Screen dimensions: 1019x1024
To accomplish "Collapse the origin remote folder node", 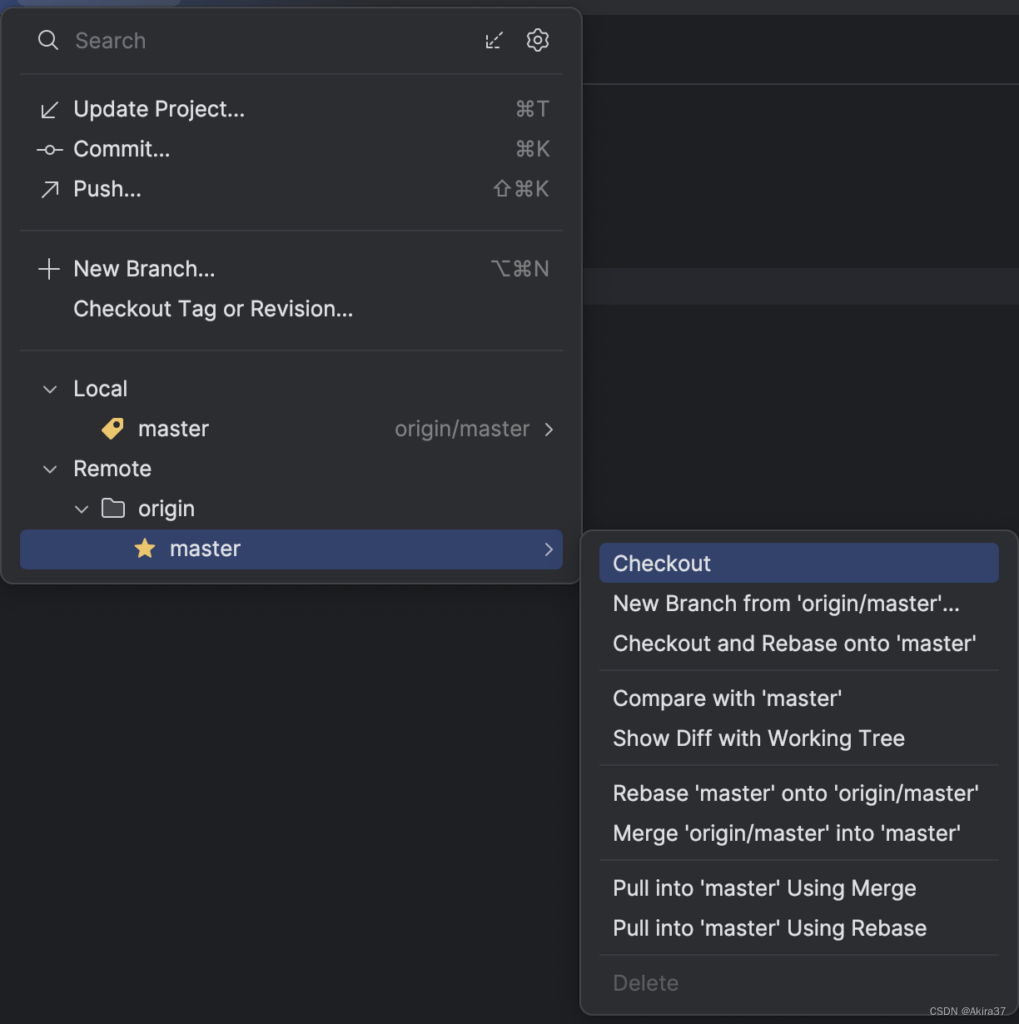I will pos(82,509).
